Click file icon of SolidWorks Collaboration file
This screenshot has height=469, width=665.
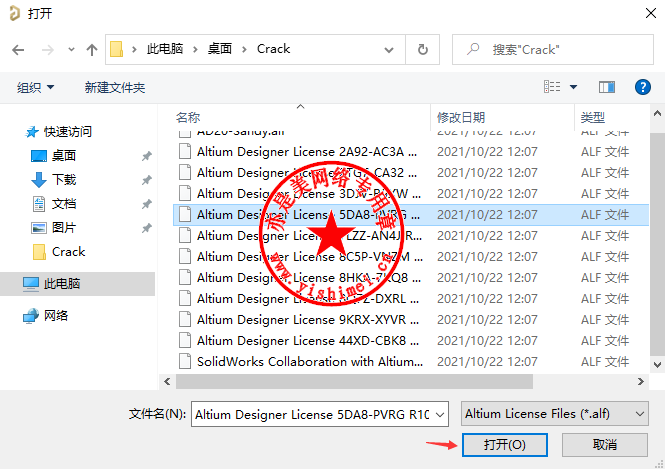coord(184,361)
